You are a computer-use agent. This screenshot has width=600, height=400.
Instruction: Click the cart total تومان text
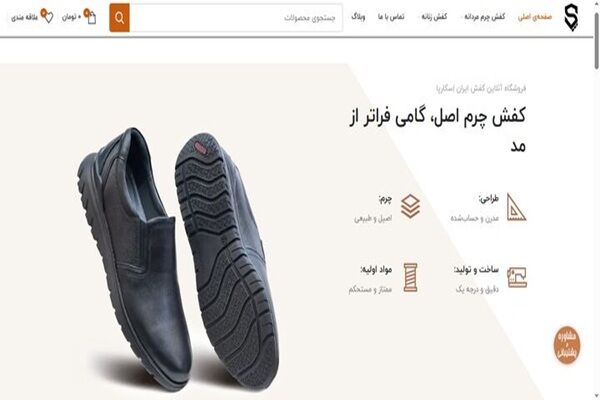tap(72, 17)
